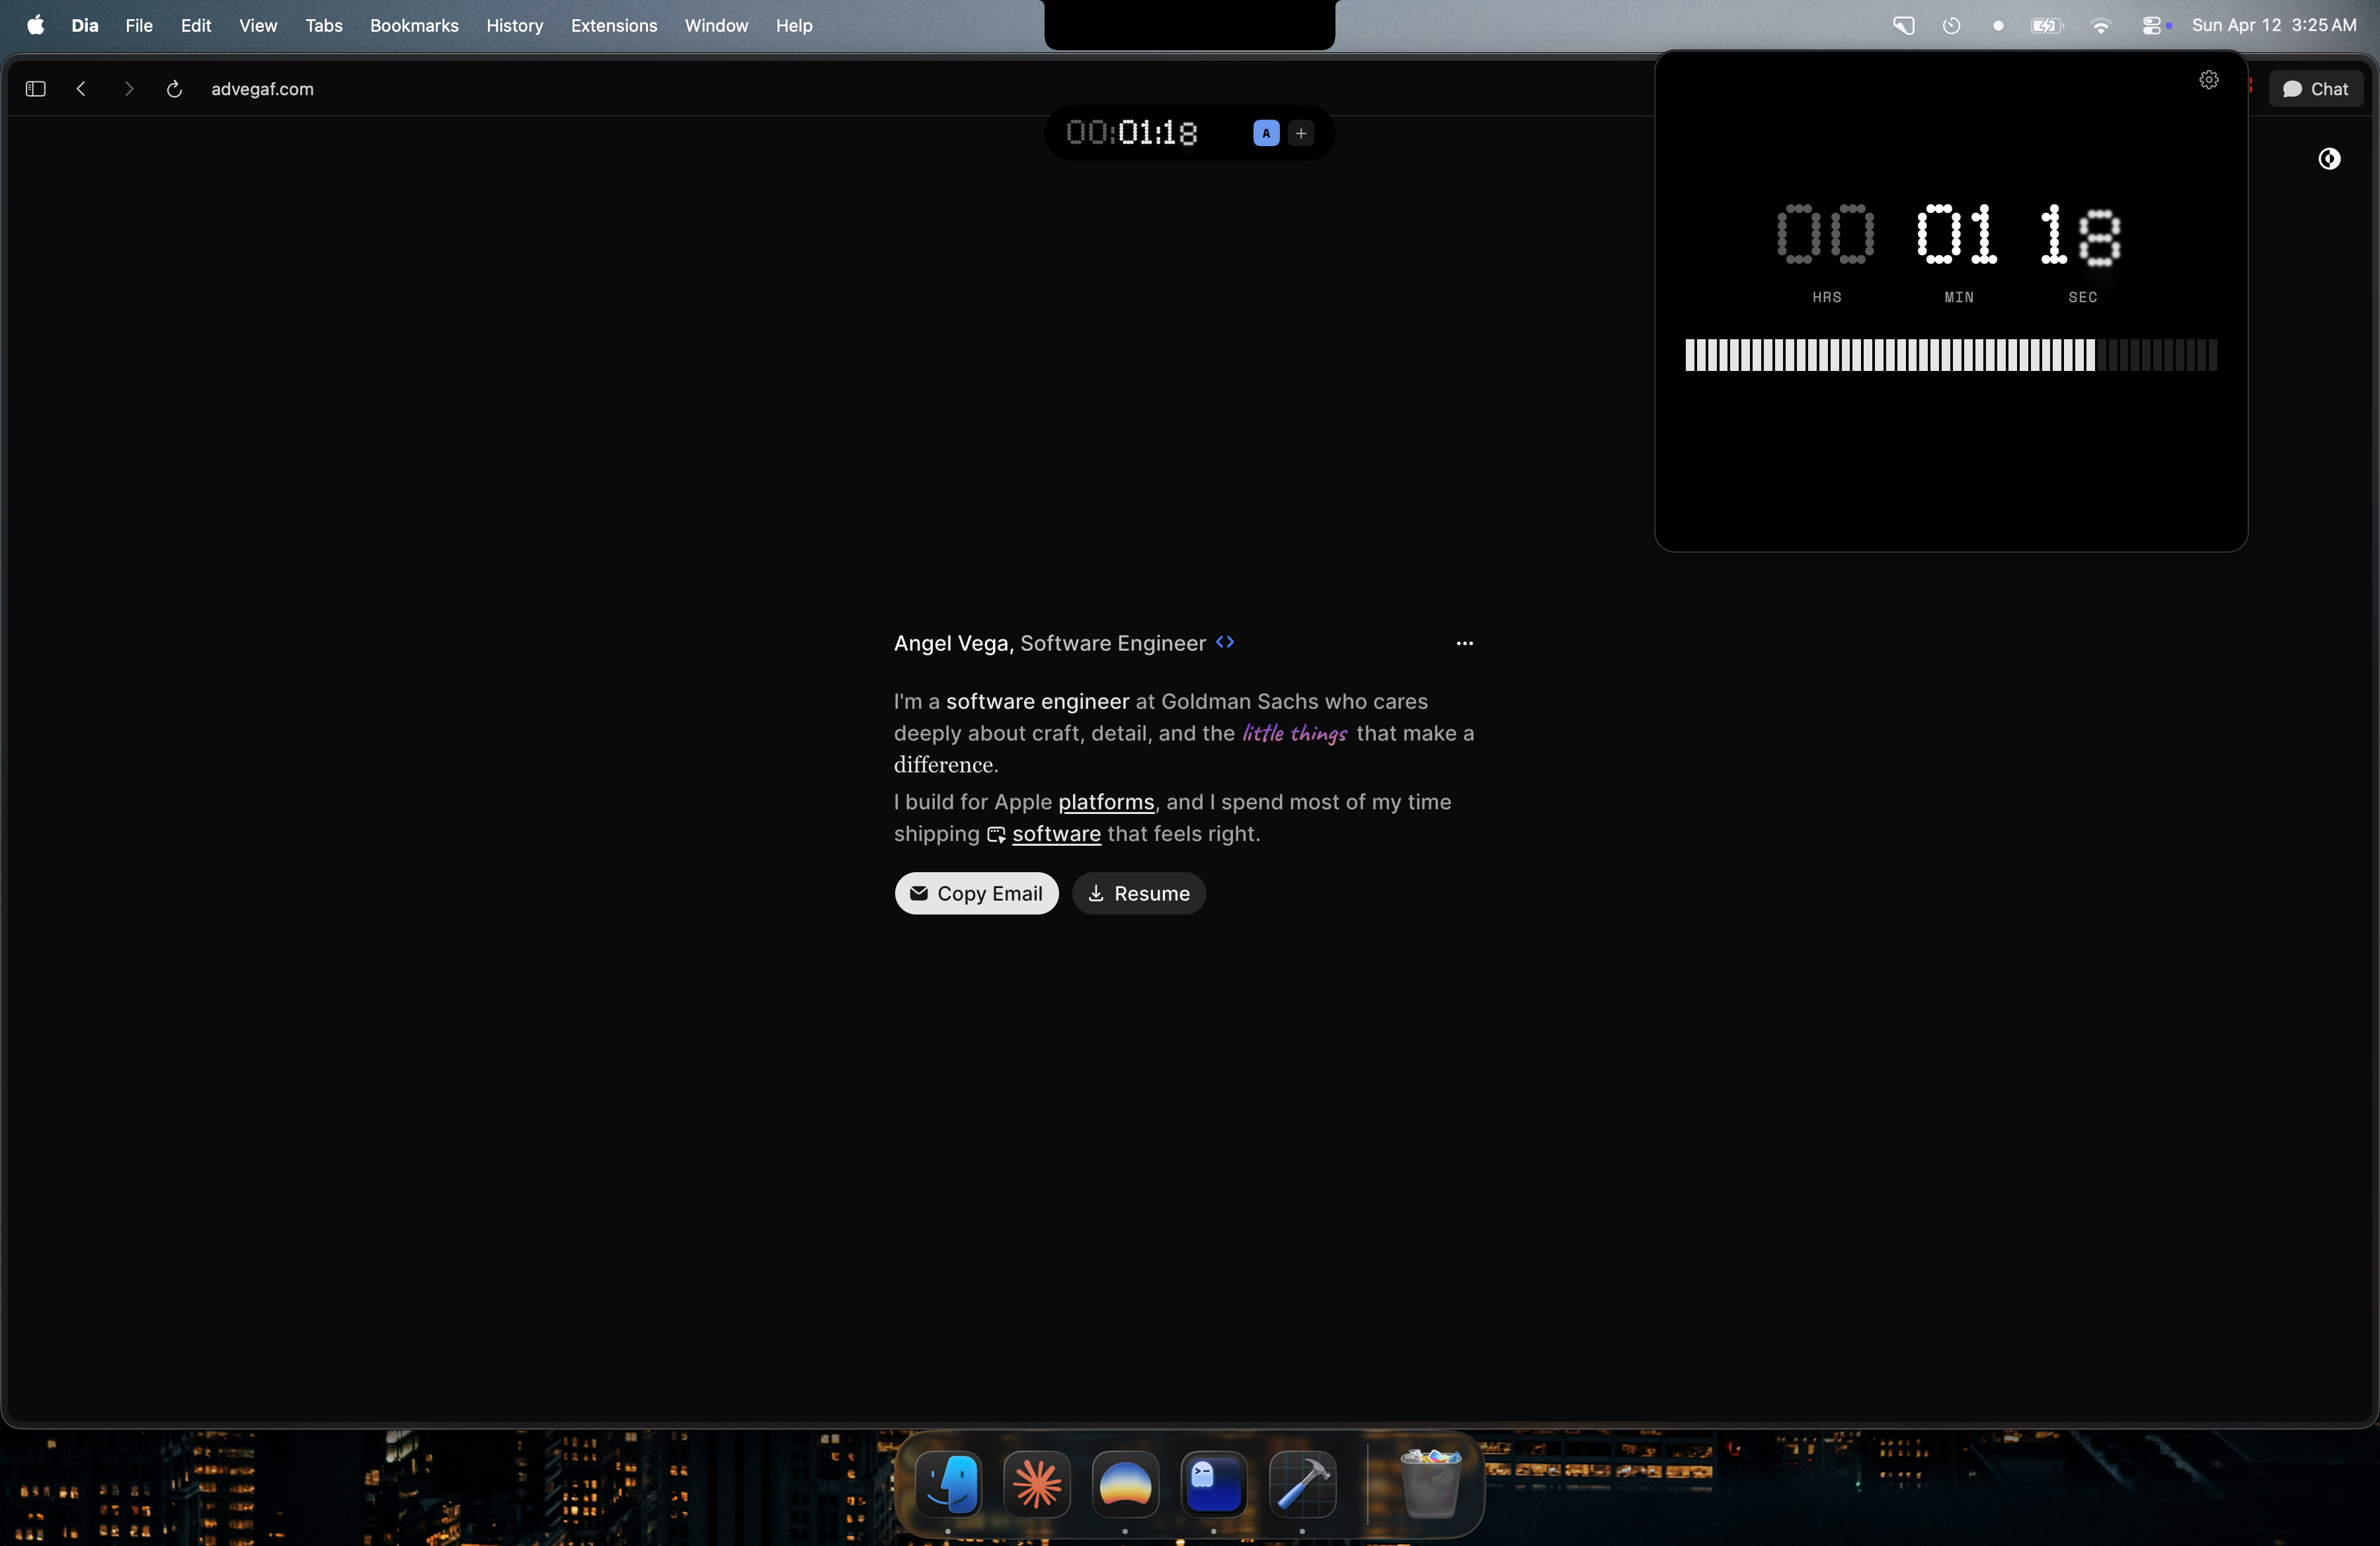Click the blue code brackets icon
The width and height of the screenshot is (2380, 1546).
pyautogui.click(x=1224, y=642)
